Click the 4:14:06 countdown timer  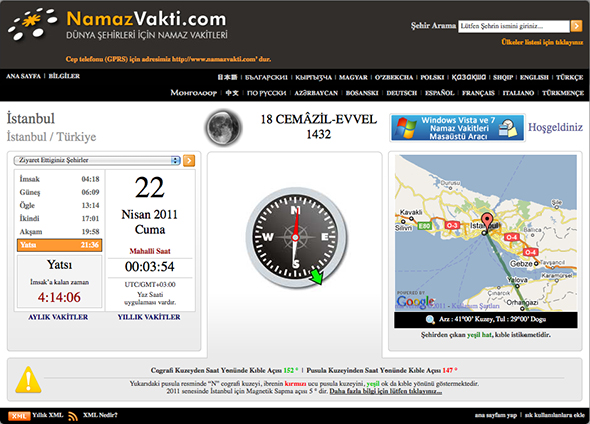pos(59,297)
